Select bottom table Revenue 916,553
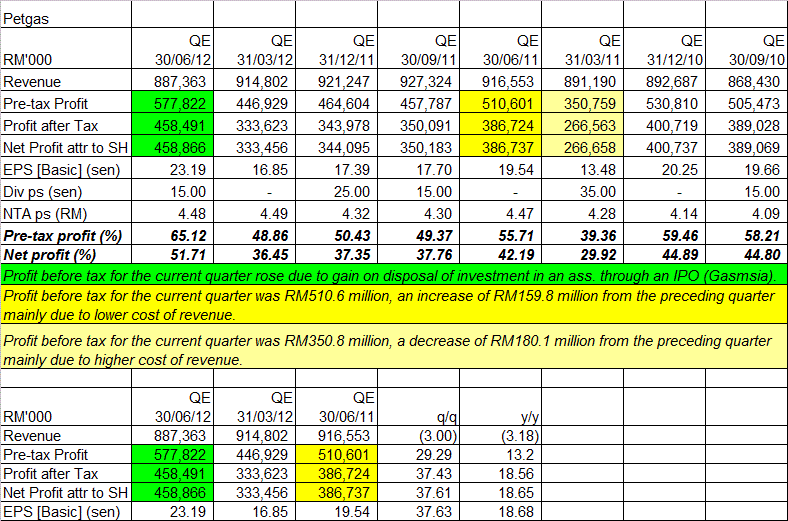The image size is (788, 521). (x=336, y=436)
